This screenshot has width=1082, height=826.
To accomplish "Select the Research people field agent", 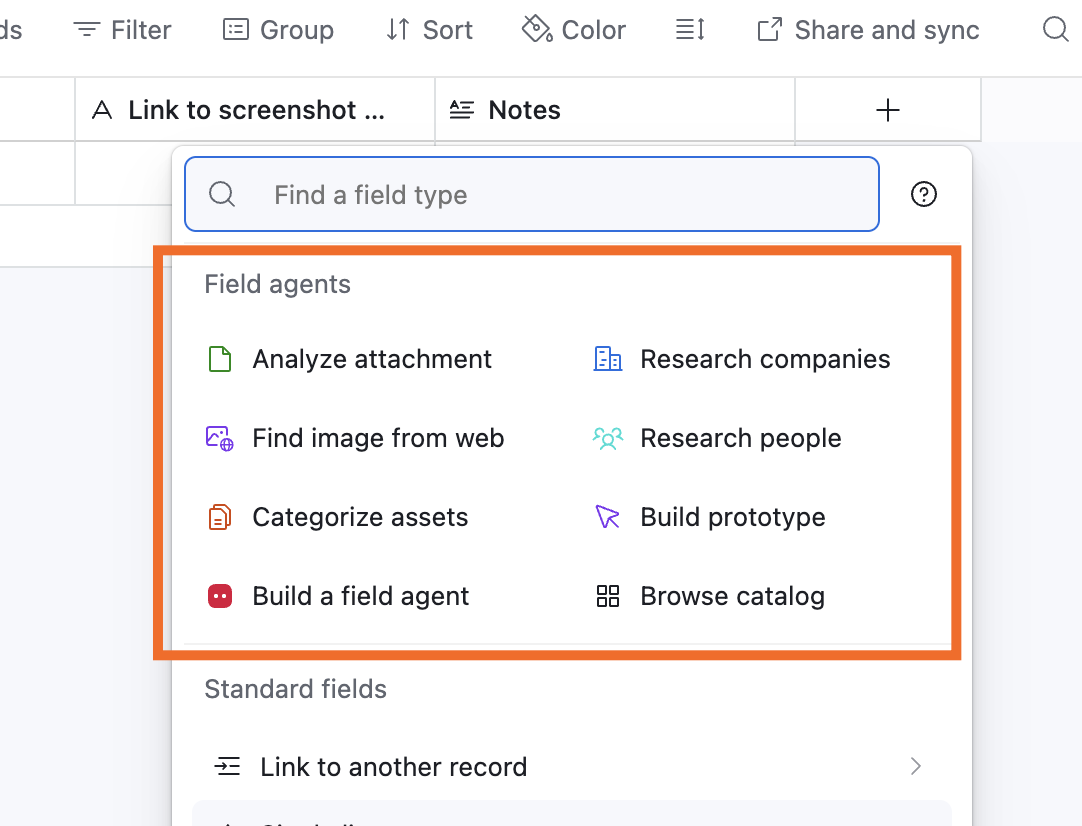I will pos(740,437).
